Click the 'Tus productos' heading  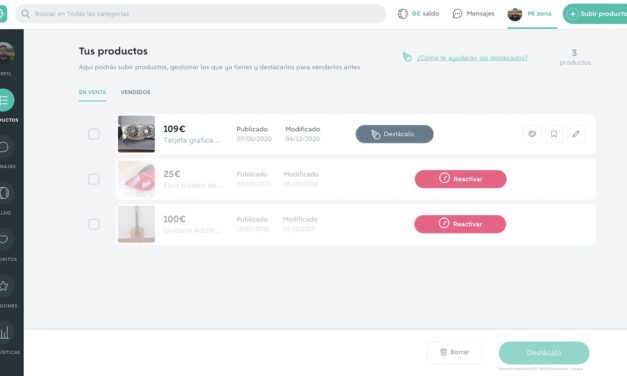(x=113, y=51)
